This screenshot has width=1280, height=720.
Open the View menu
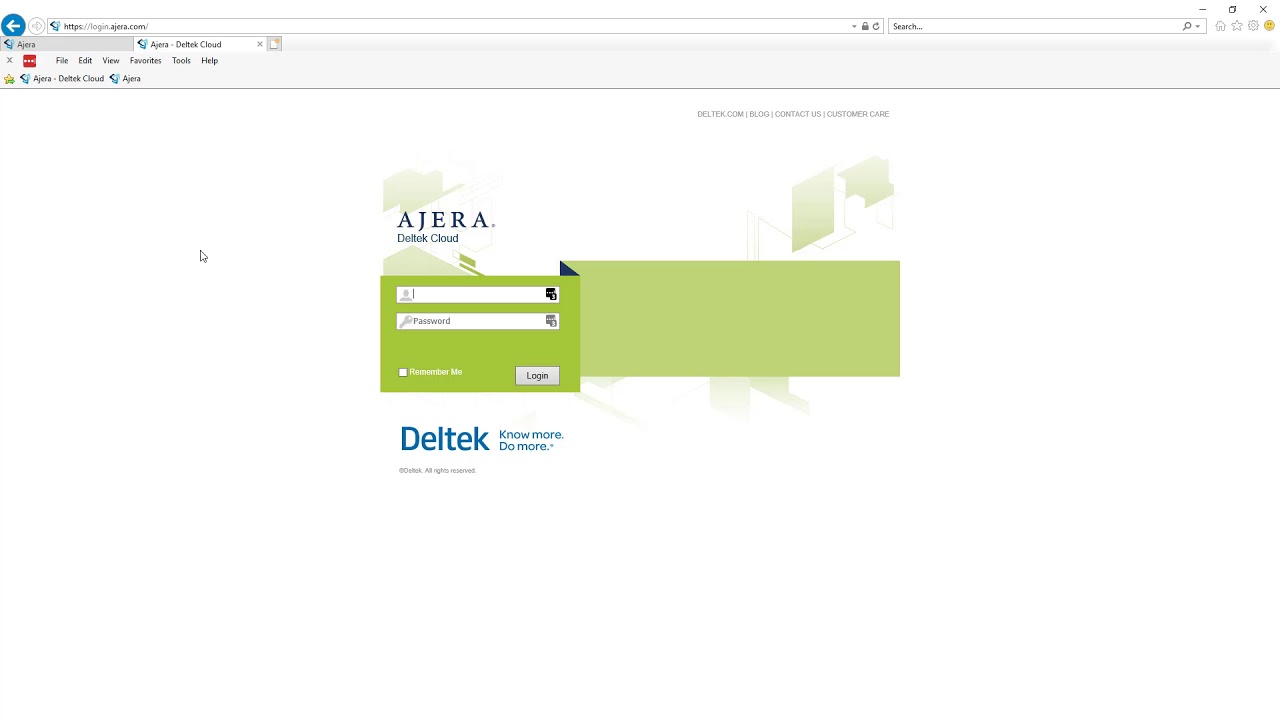111,61
